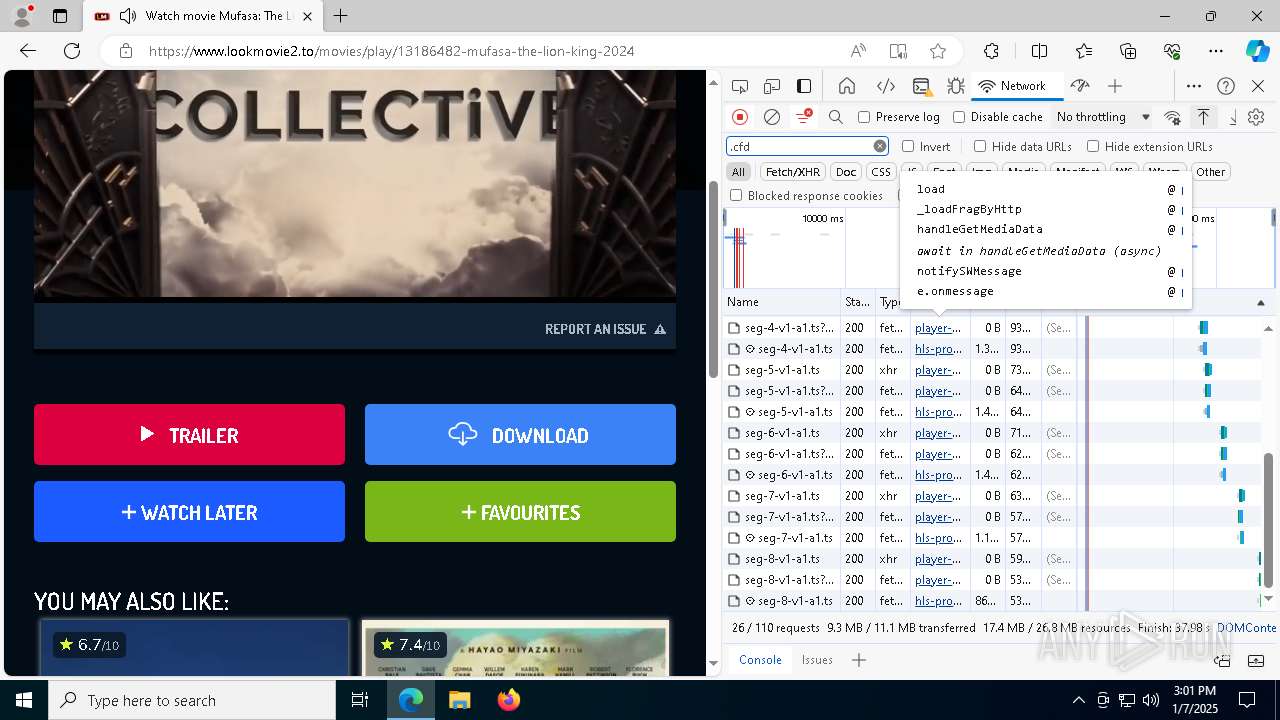Open Copilot sidebar
Image resolution: width=1280 pixels, height=720 pixels.
(1257, 51)
